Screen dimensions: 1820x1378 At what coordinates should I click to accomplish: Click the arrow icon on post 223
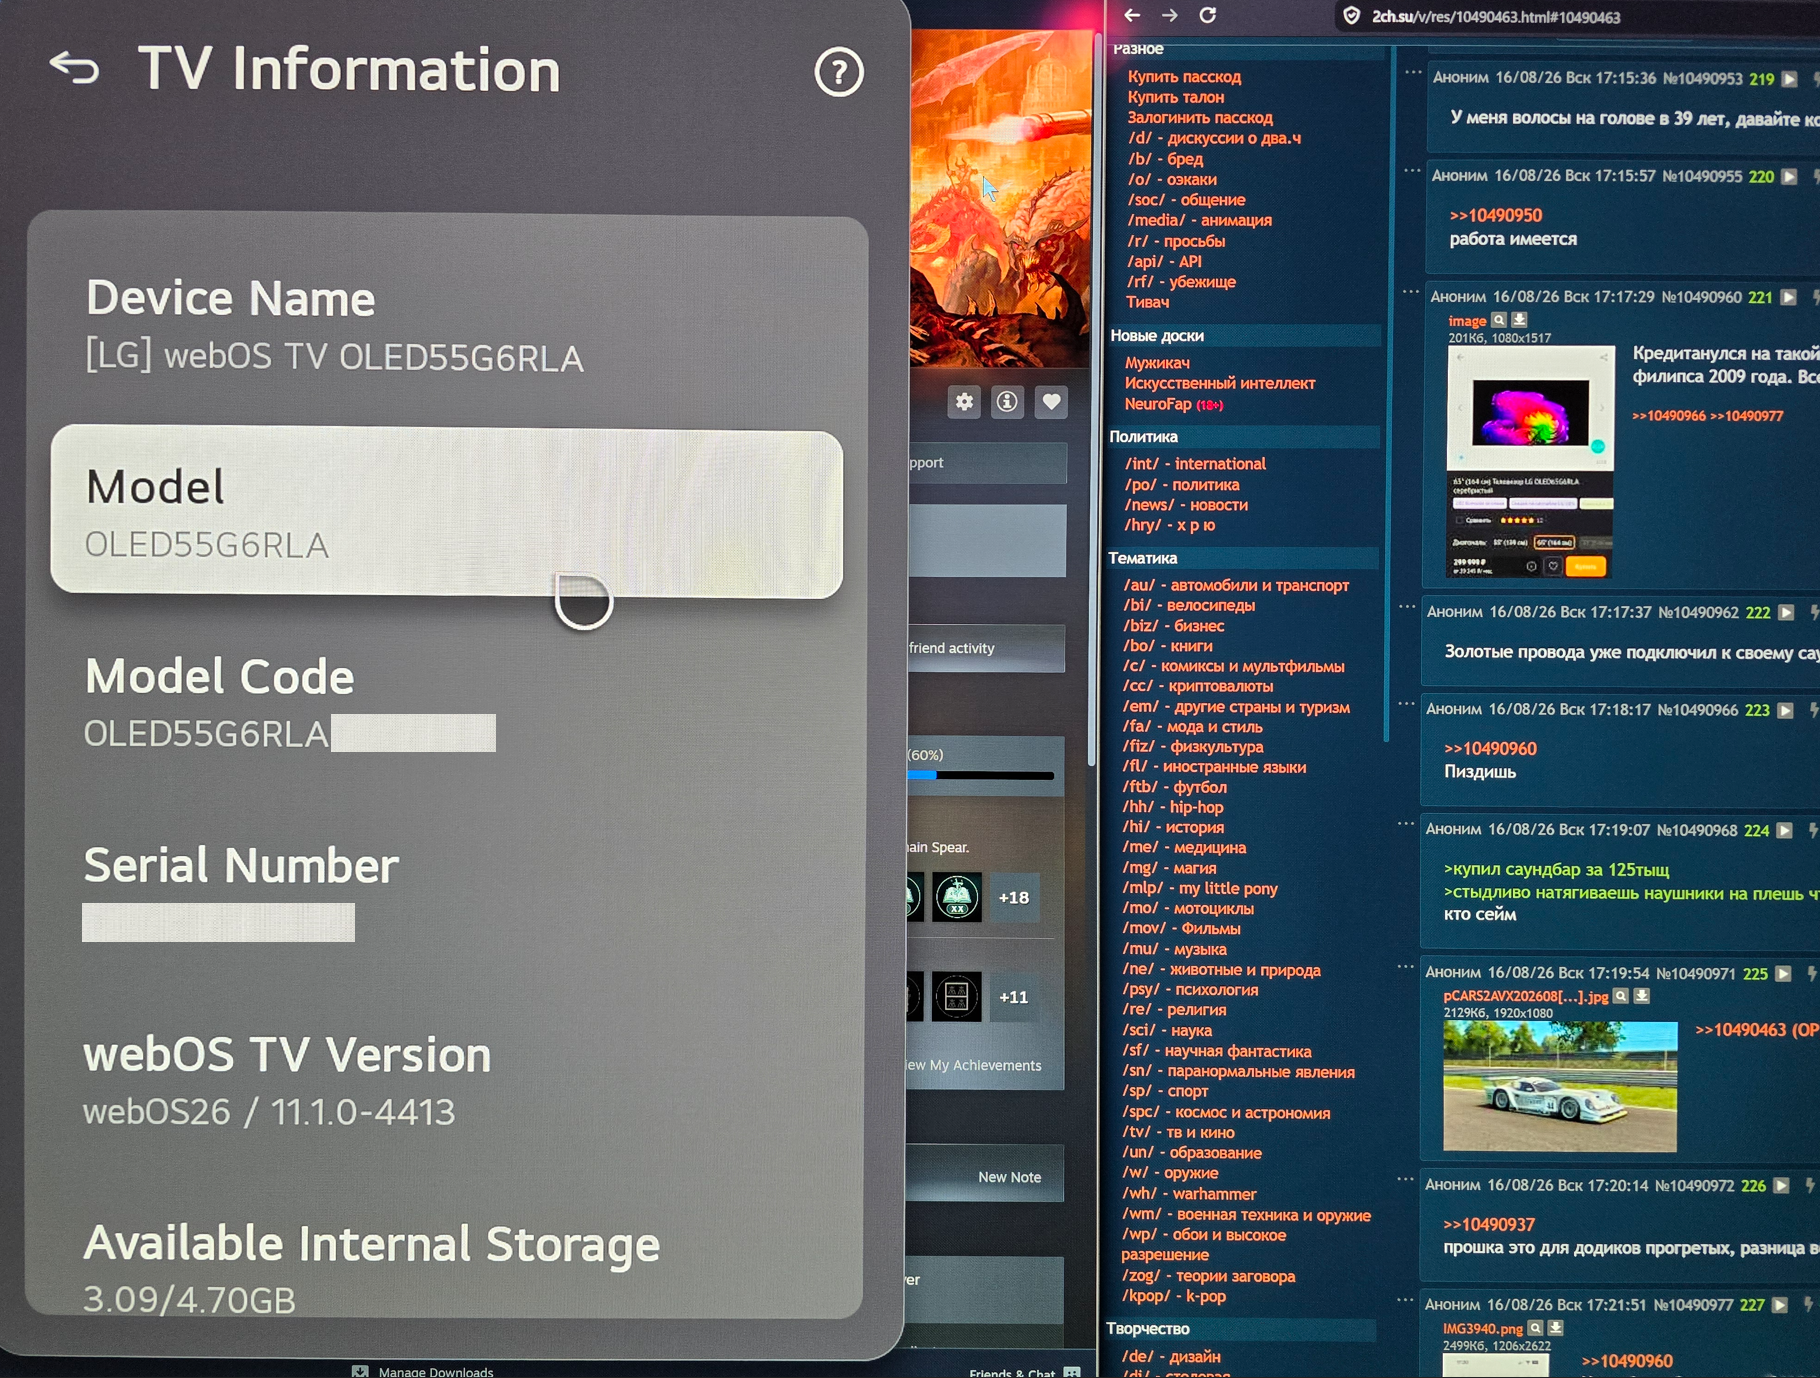pyautogui.click(x=1785, y=711)
